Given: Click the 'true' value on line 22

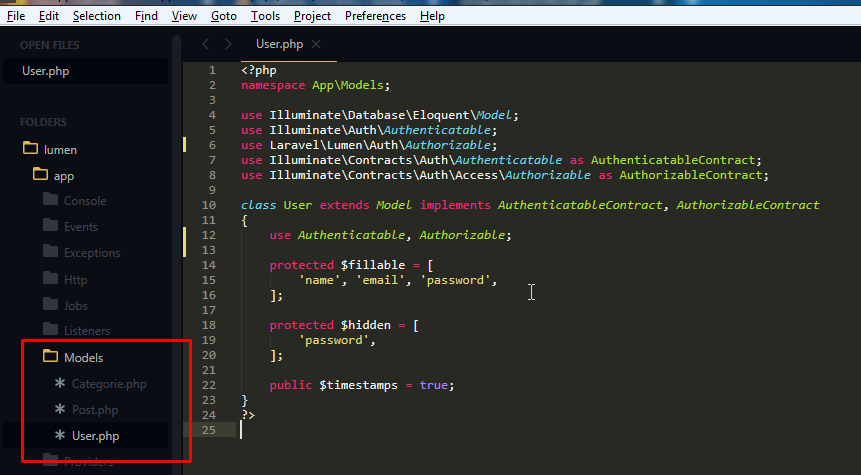Looking at the screenshot, I should coord(434,385).
